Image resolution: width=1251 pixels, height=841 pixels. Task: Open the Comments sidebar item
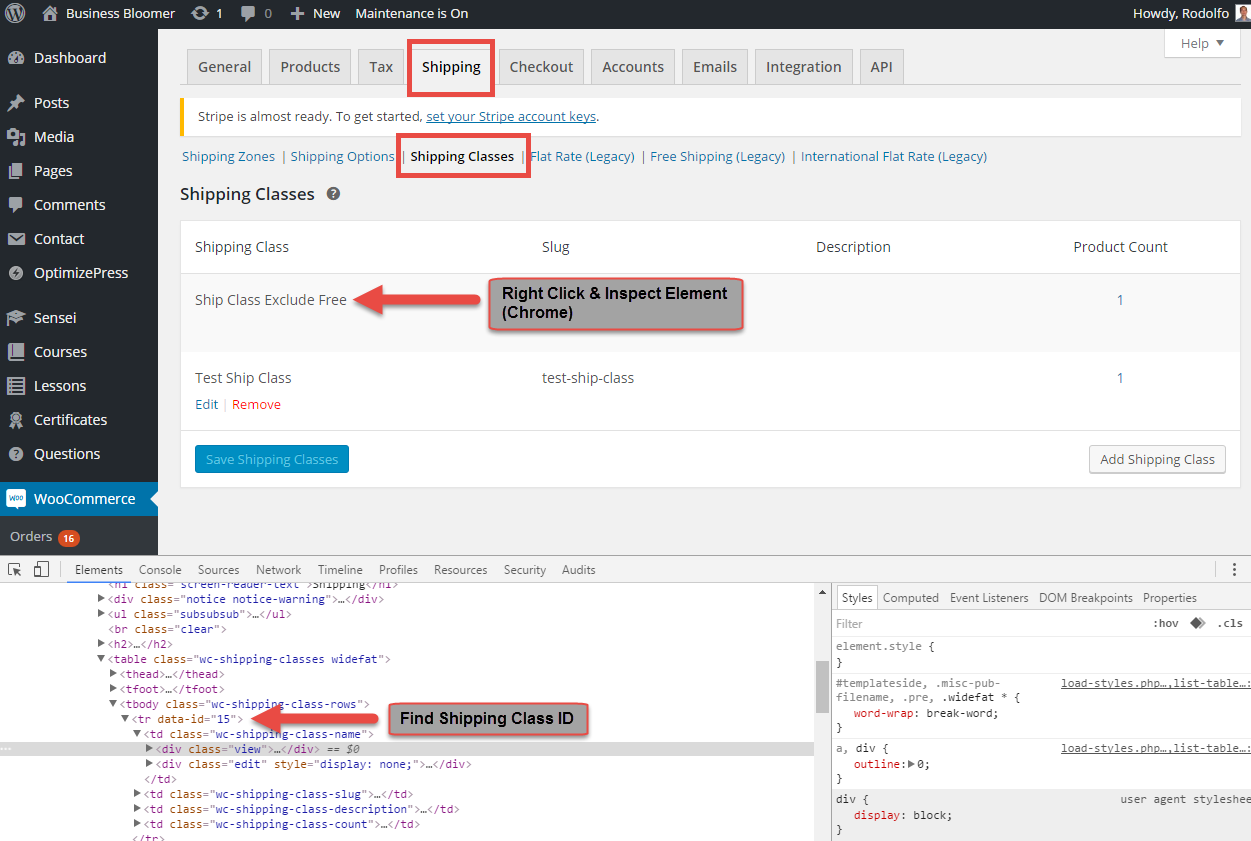[x=70, y=205]
